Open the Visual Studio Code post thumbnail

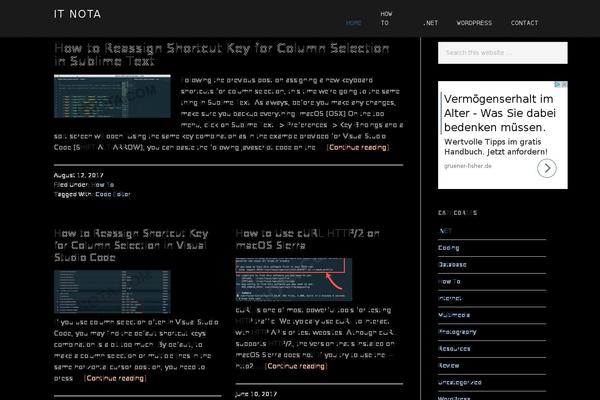(x=112, y=291)
